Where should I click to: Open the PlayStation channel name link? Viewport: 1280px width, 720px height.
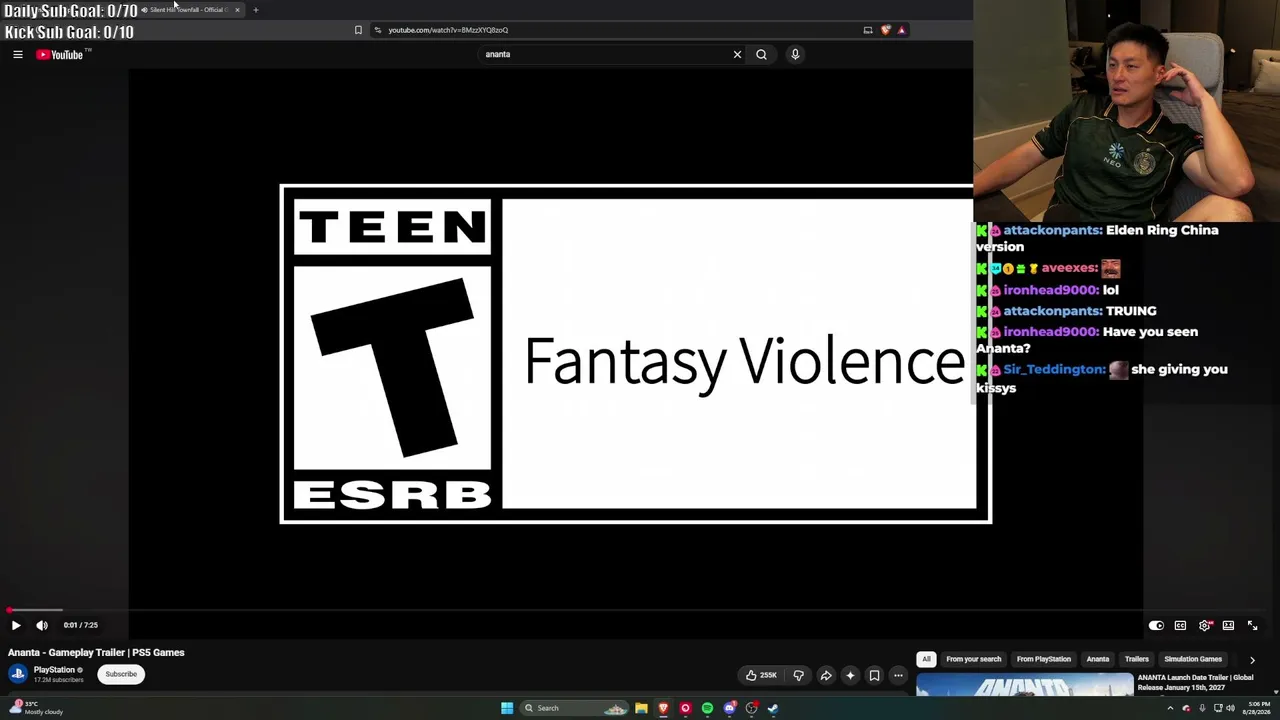click(54, 670)
